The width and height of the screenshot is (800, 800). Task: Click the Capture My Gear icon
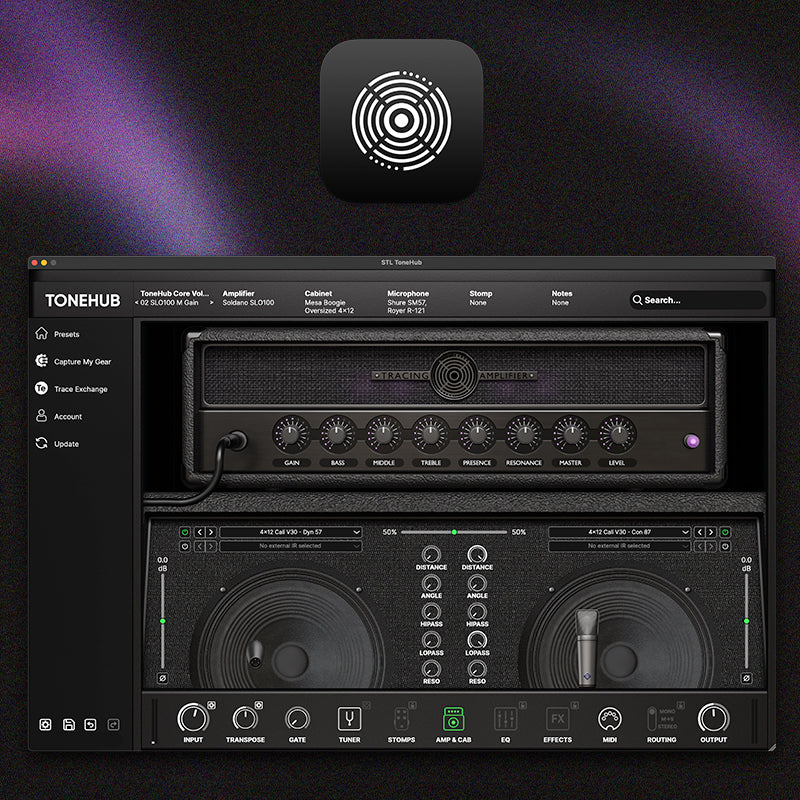point(41,361)
